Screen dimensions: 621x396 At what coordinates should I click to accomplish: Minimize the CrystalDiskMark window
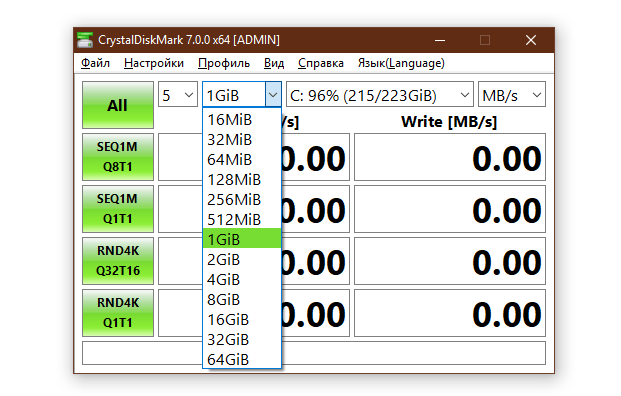440,40
